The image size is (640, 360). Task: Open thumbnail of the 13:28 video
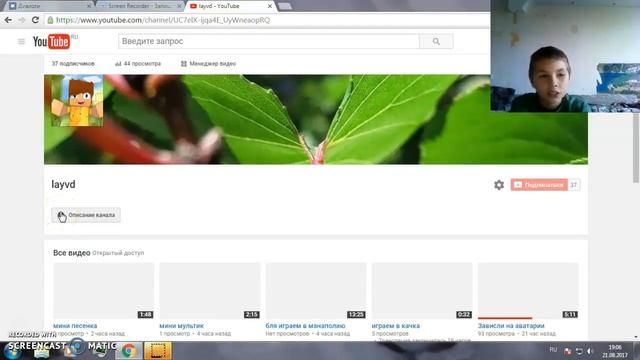click(x=316, y=291)
